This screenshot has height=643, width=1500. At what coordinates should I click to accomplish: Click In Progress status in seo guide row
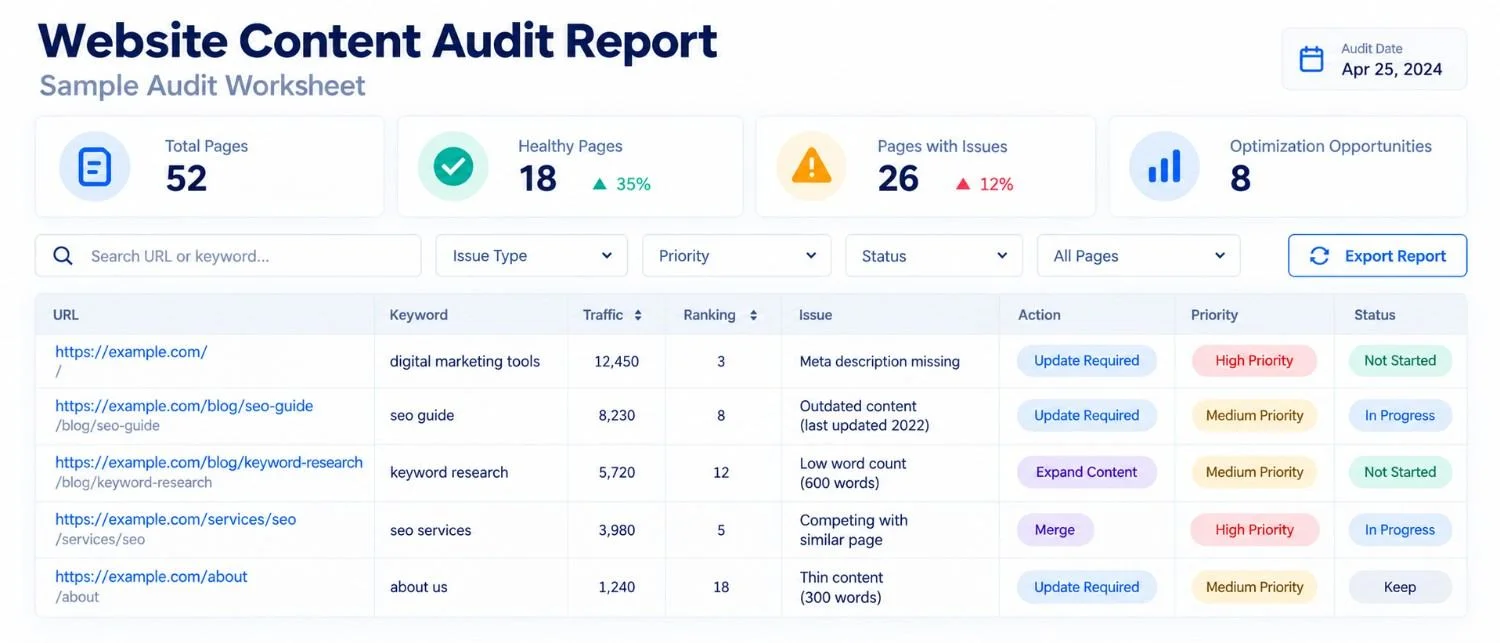pyautogui.click(x=1400, y=415)
